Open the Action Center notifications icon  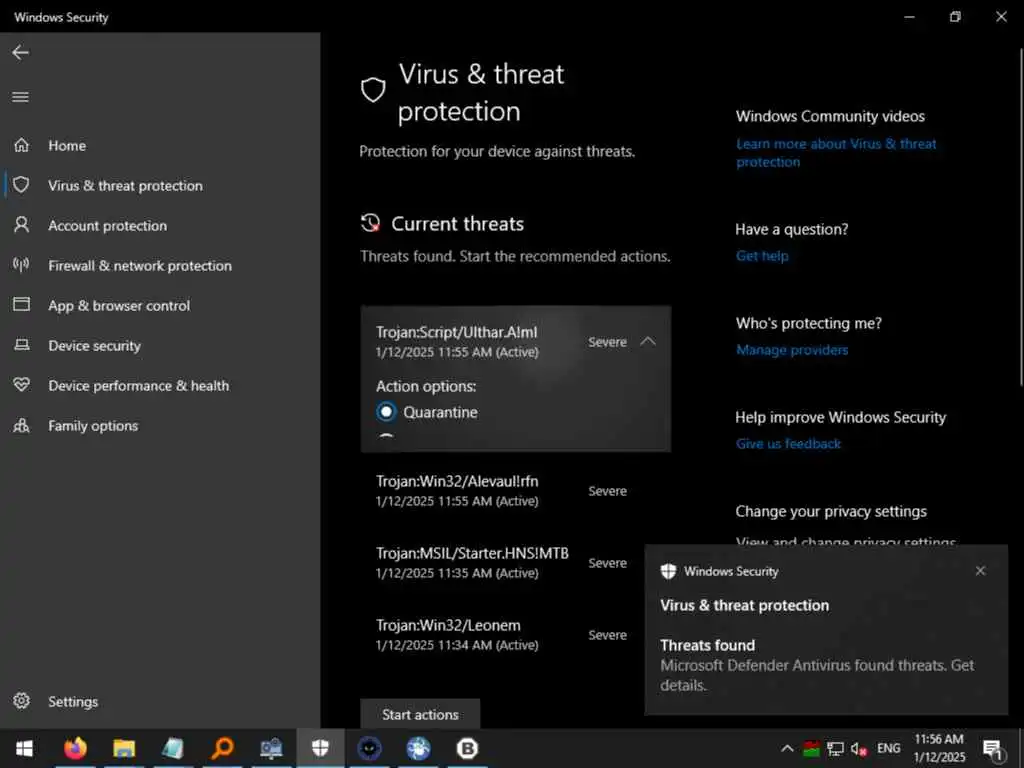click(x=993, y=749)
